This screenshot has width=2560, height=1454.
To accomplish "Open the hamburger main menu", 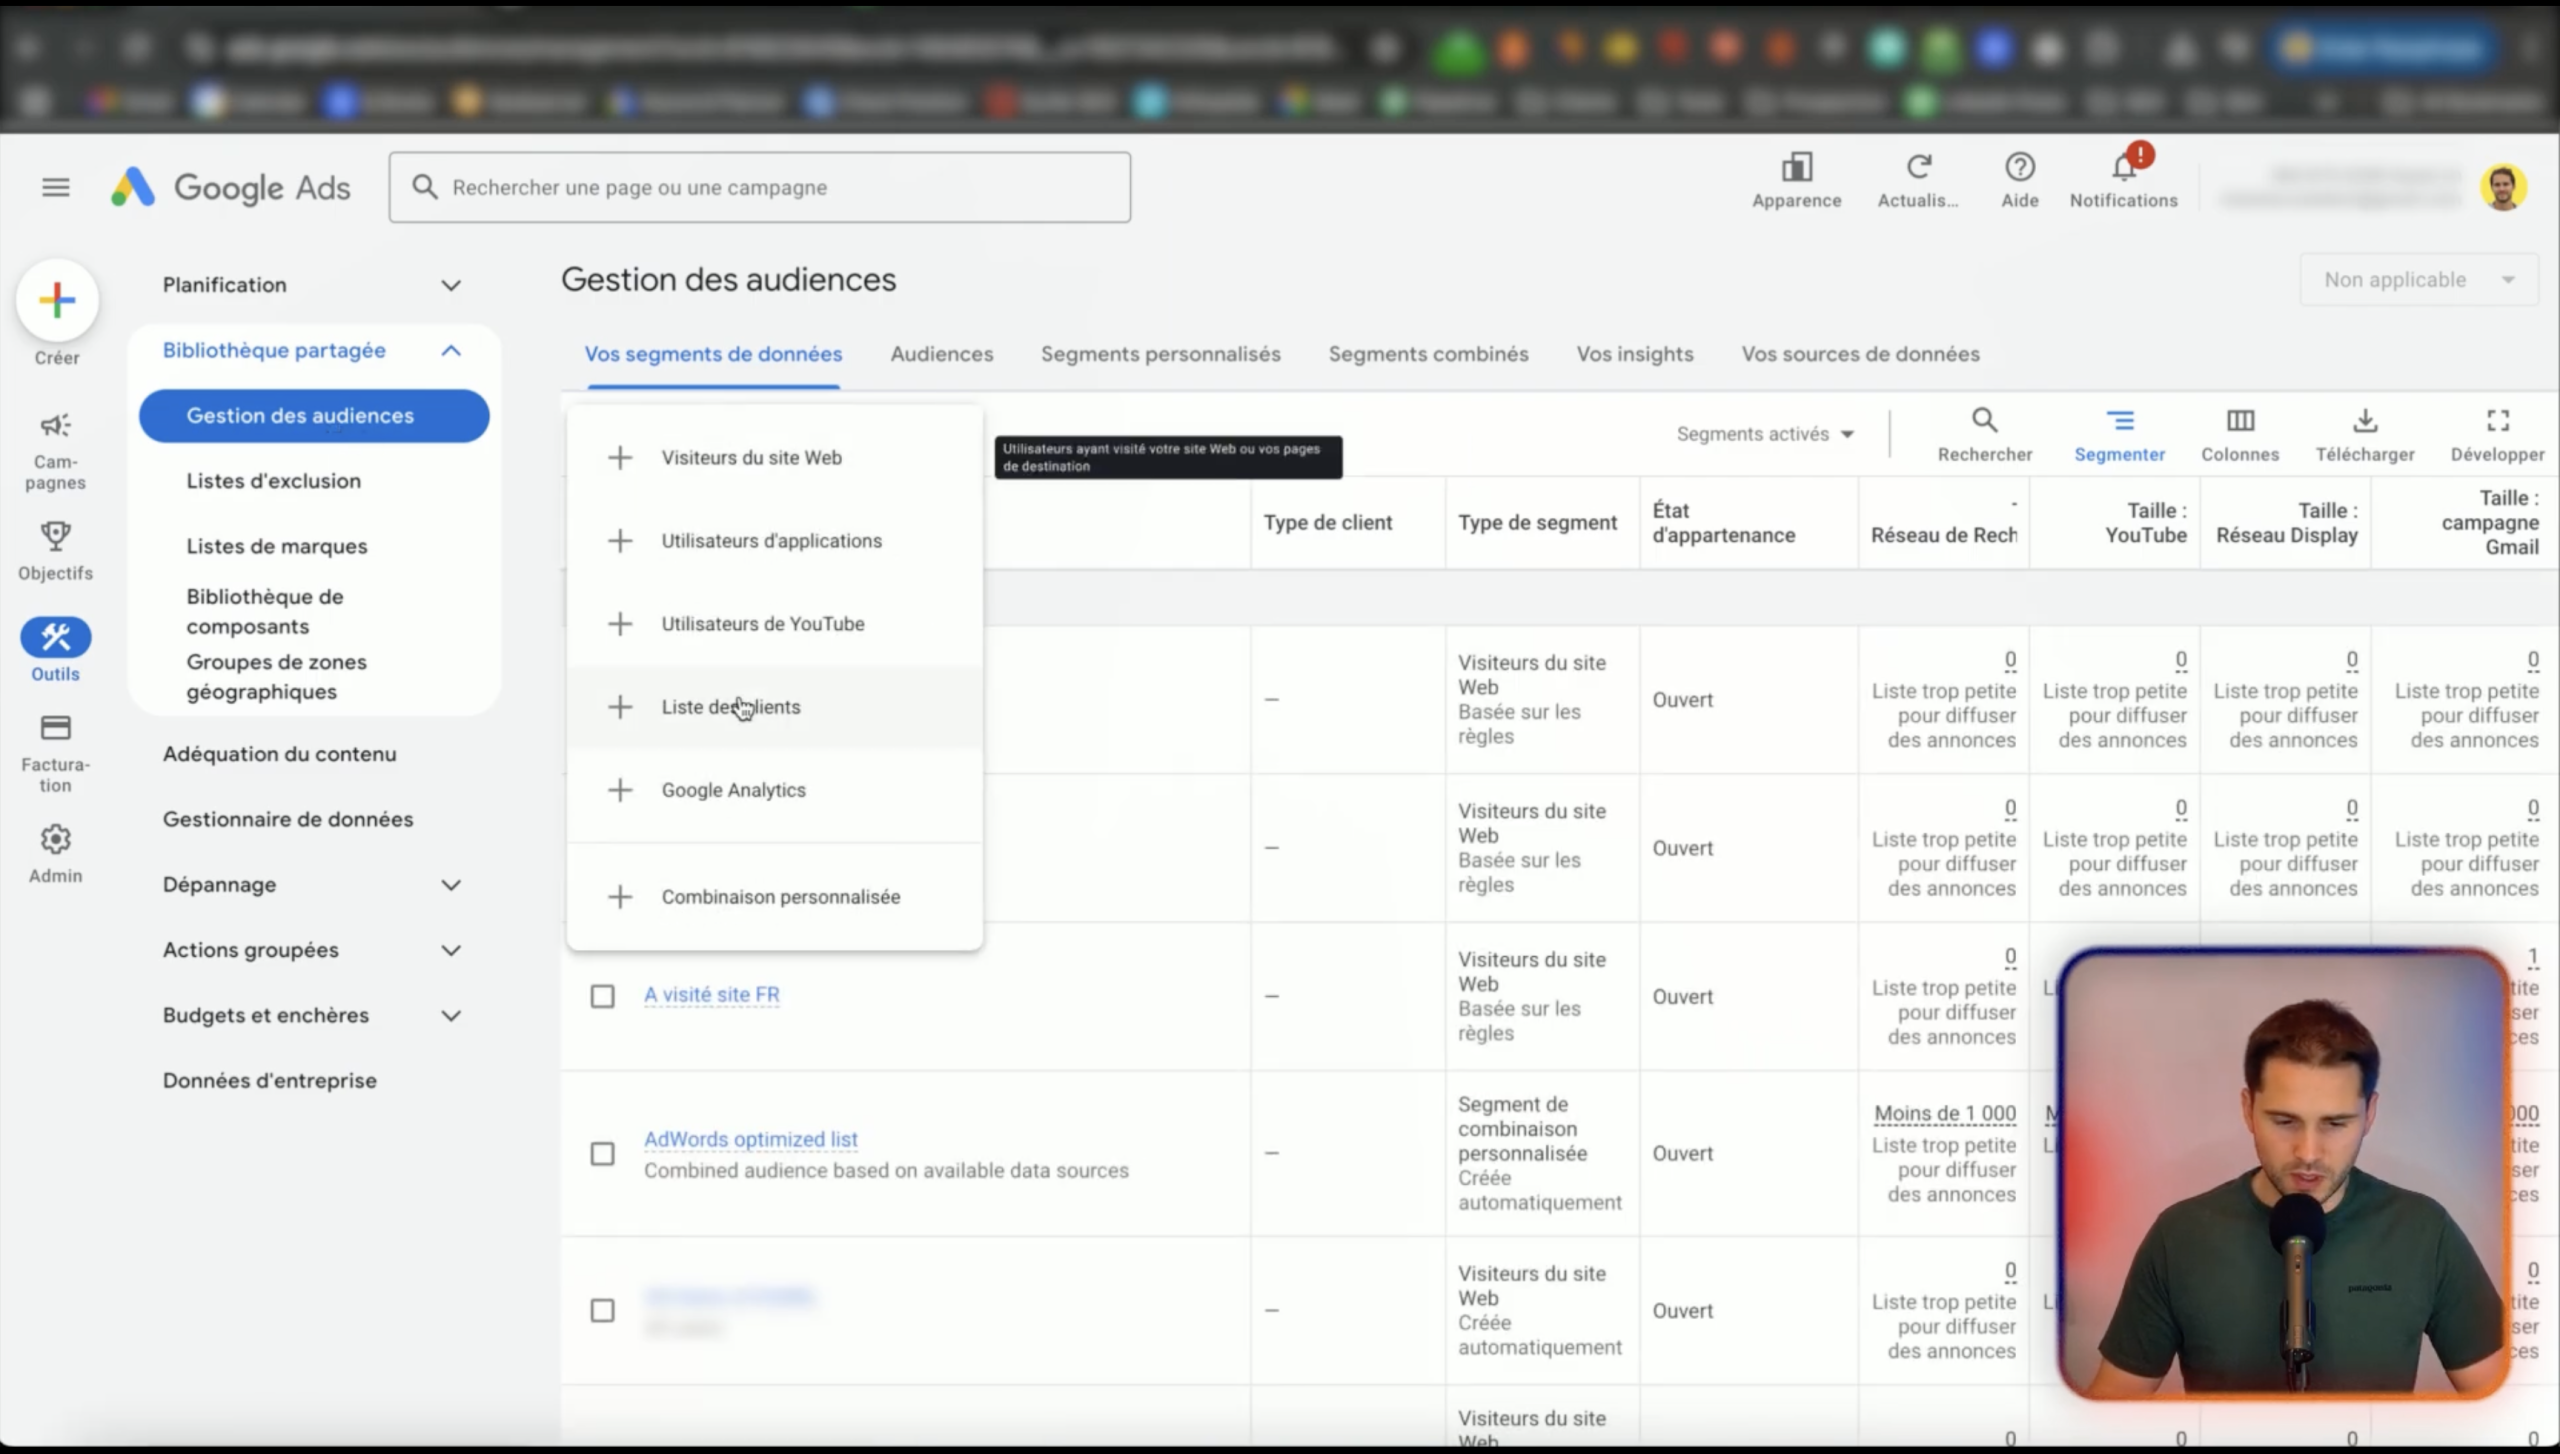I will pos(56,187).
